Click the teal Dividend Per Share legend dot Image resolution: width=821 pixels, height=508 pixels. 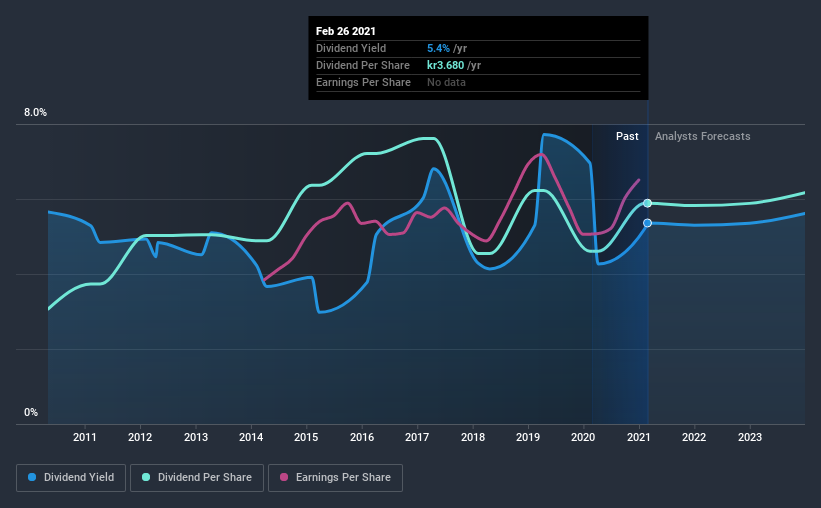(146, 477)
